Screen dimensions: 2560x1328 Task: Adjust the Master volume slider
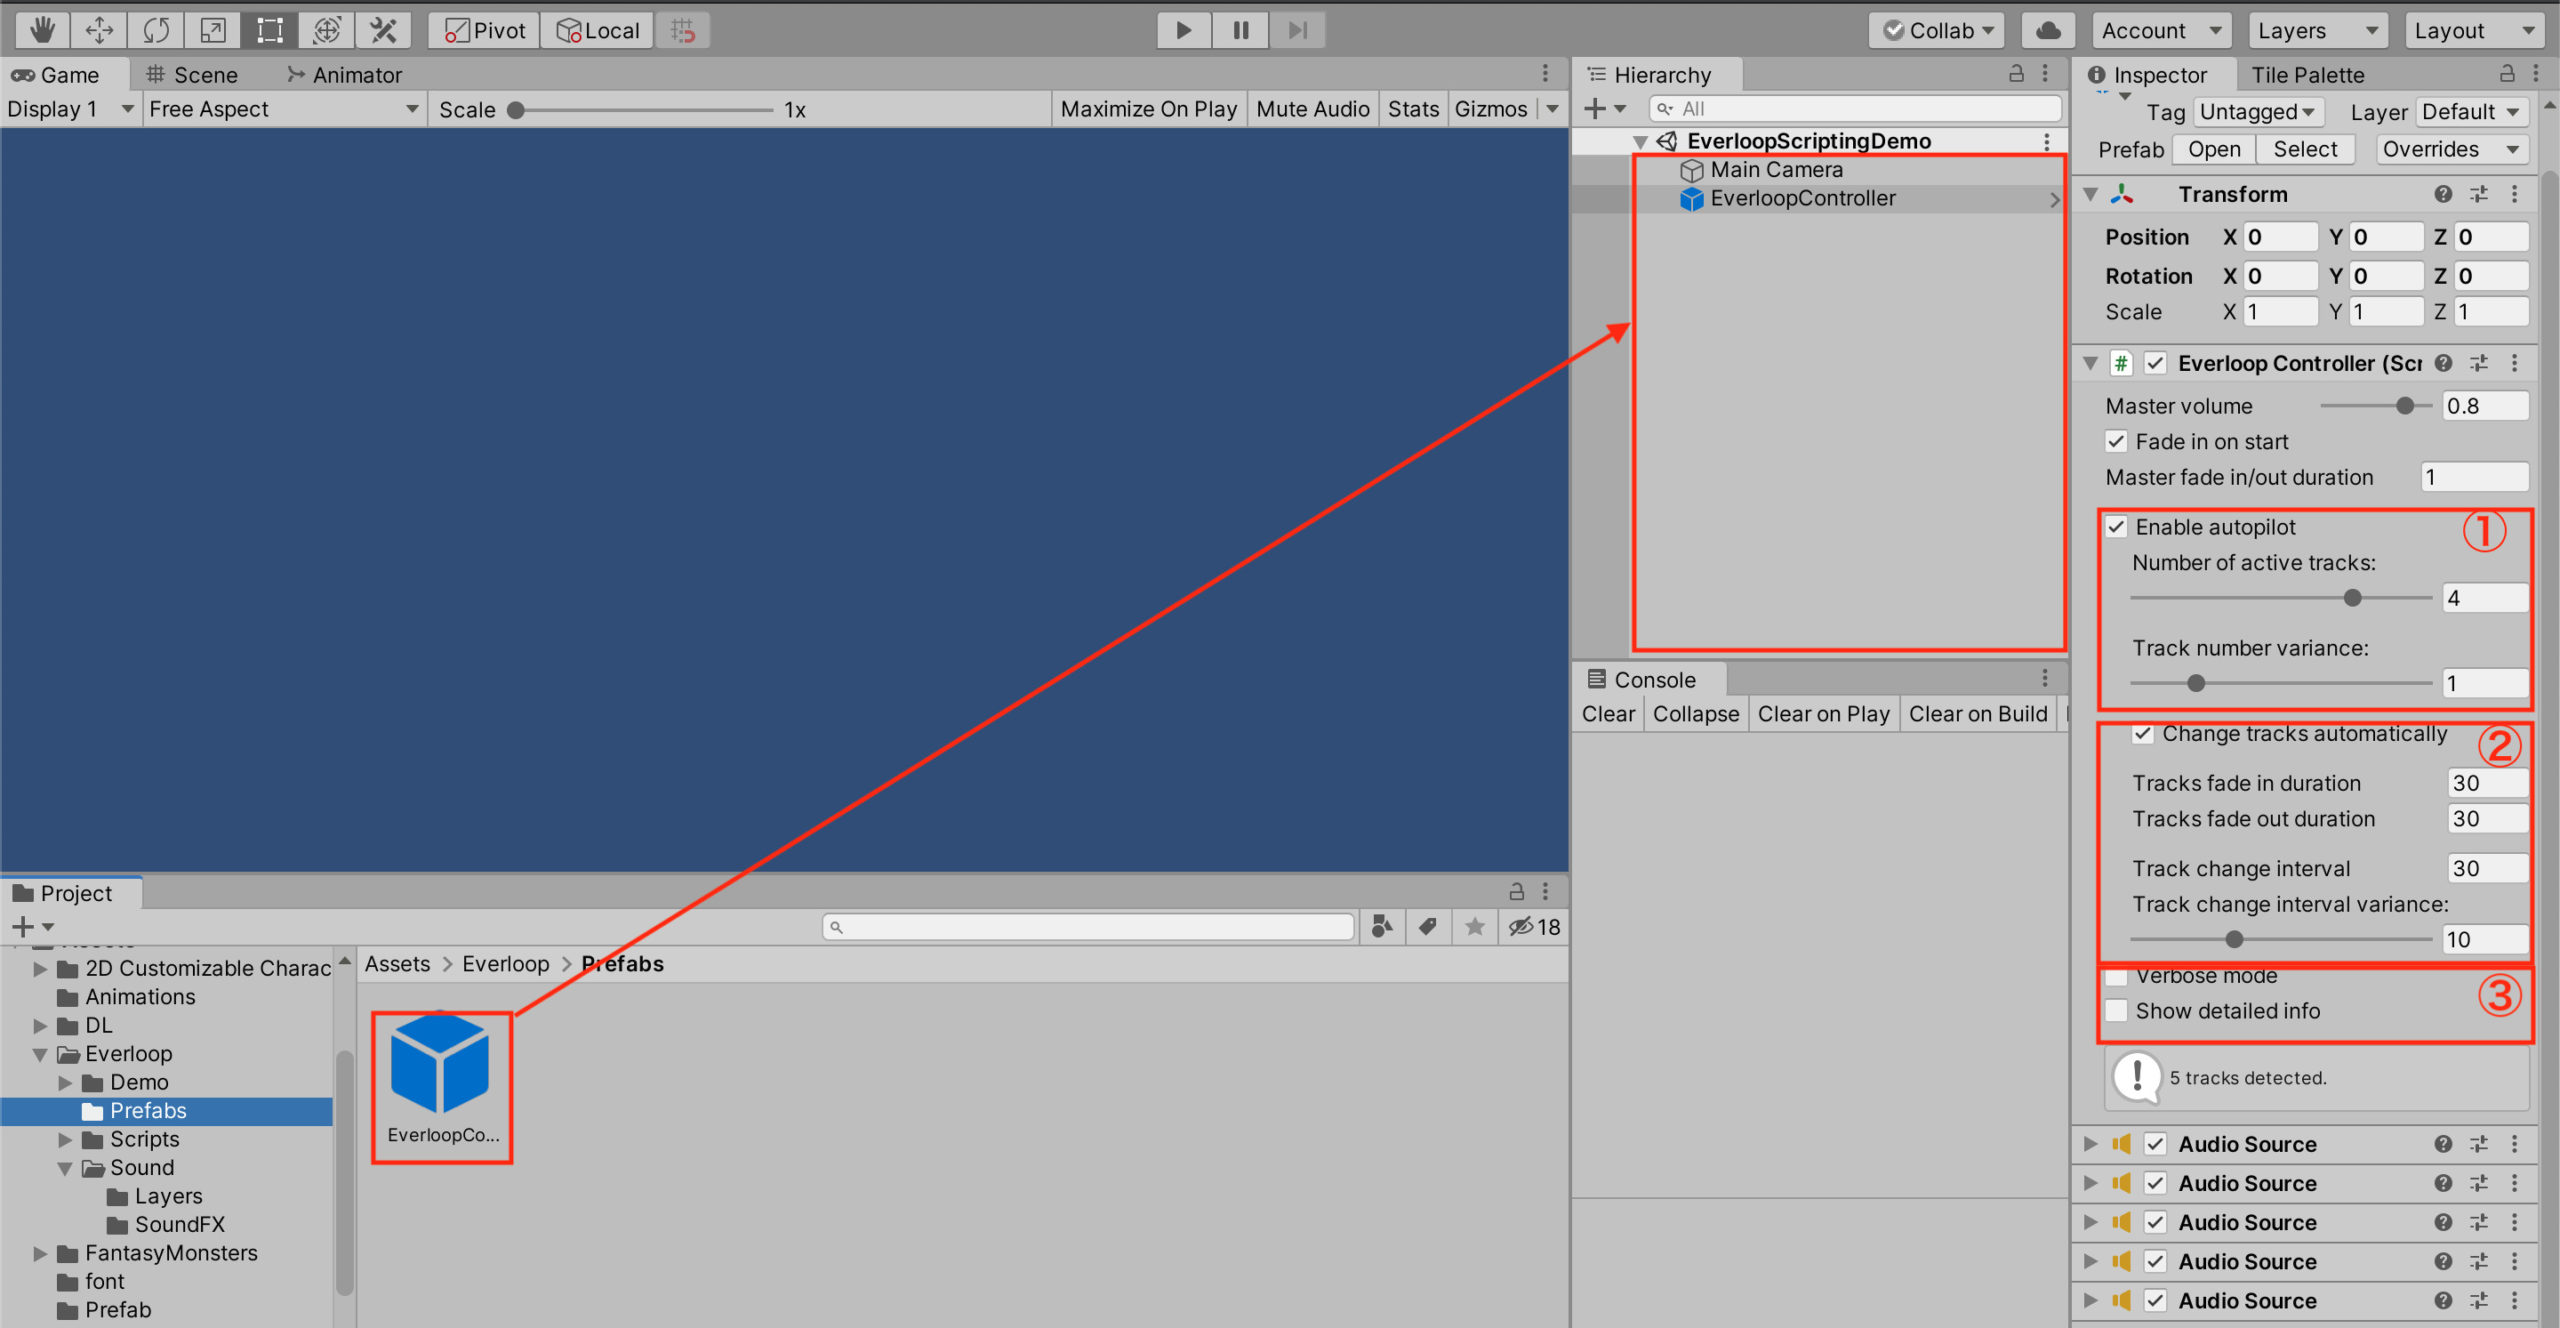[2405, 406]
